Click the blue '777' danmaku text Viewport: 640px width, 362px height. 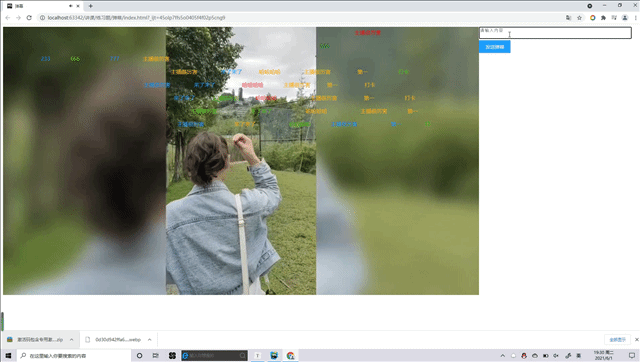115,59
